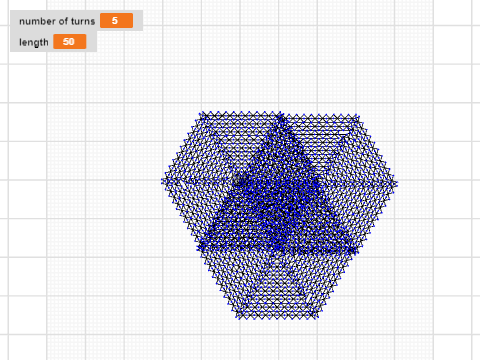The image size is (480, 360).
Task: Click the number of turns value 5
Action: [116, 21]
